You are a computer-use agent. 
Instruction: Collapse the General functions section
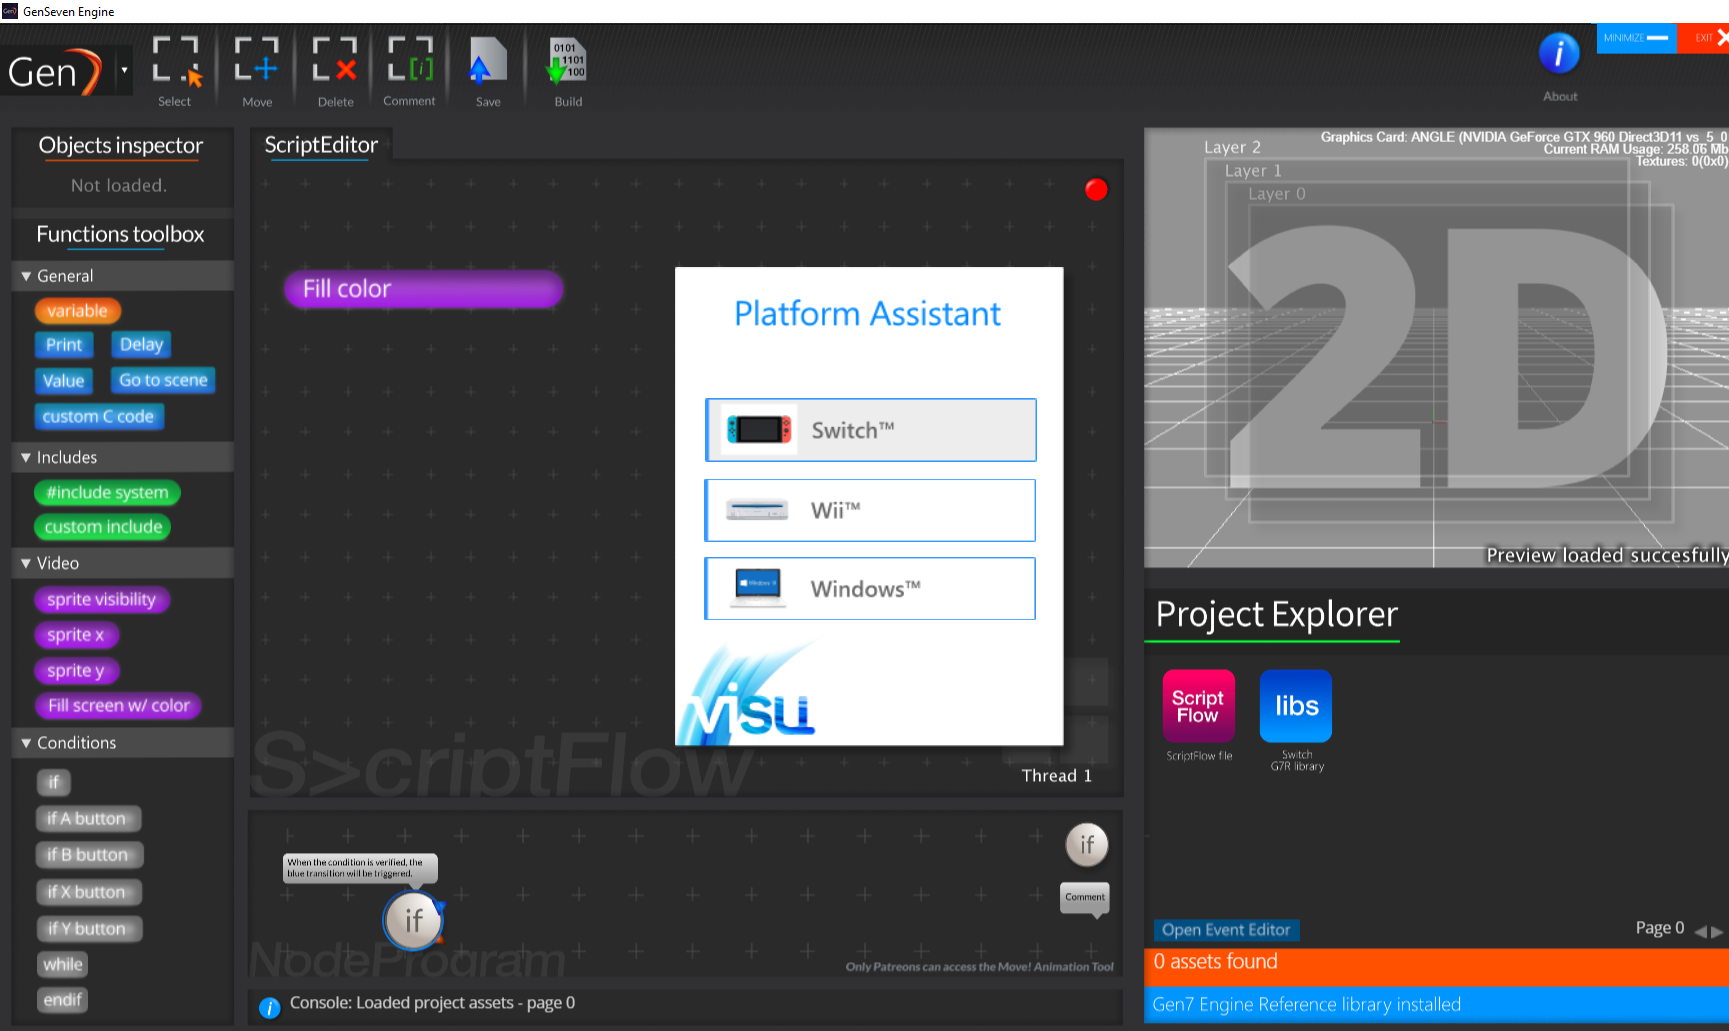click(26, 276)
